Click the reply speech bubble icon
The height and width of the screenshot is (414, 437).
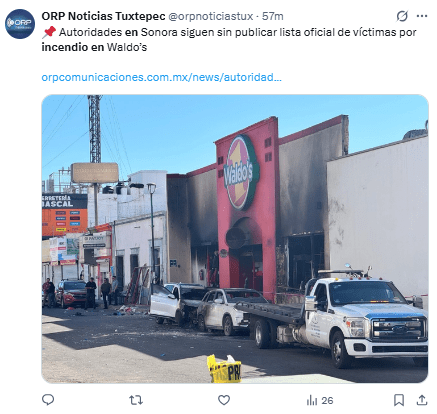pyautogui.click(x=48, y=400)
